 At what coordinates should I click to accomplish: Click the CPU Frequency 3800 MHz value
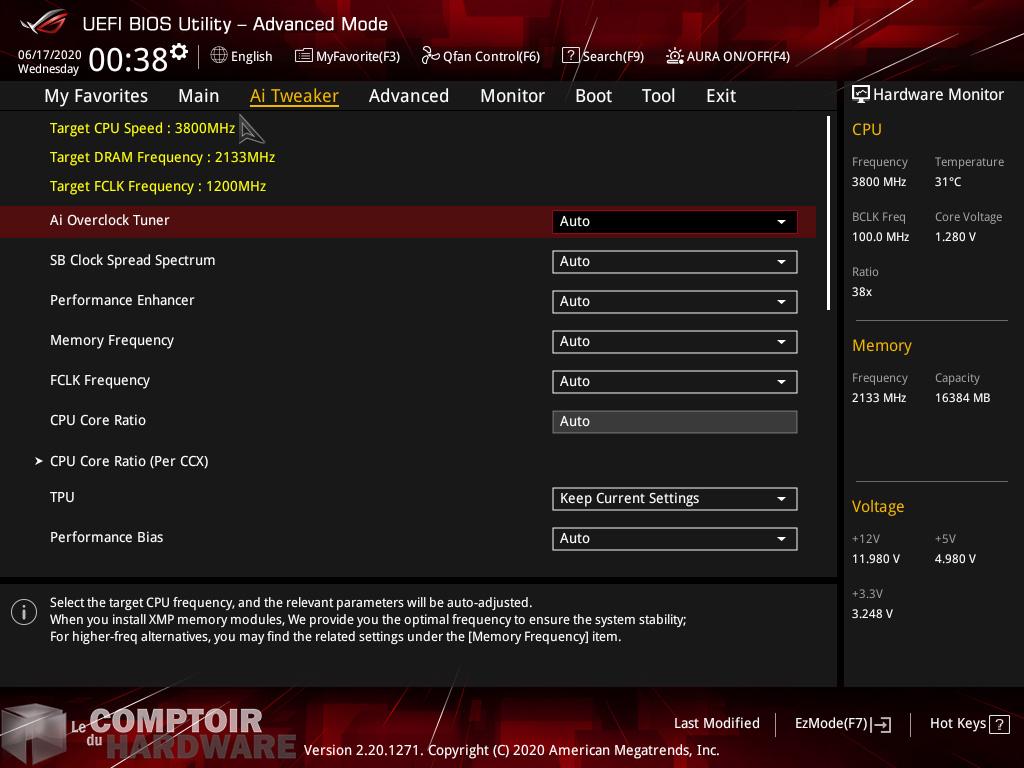pyautogui.click(x=878, y=182)
